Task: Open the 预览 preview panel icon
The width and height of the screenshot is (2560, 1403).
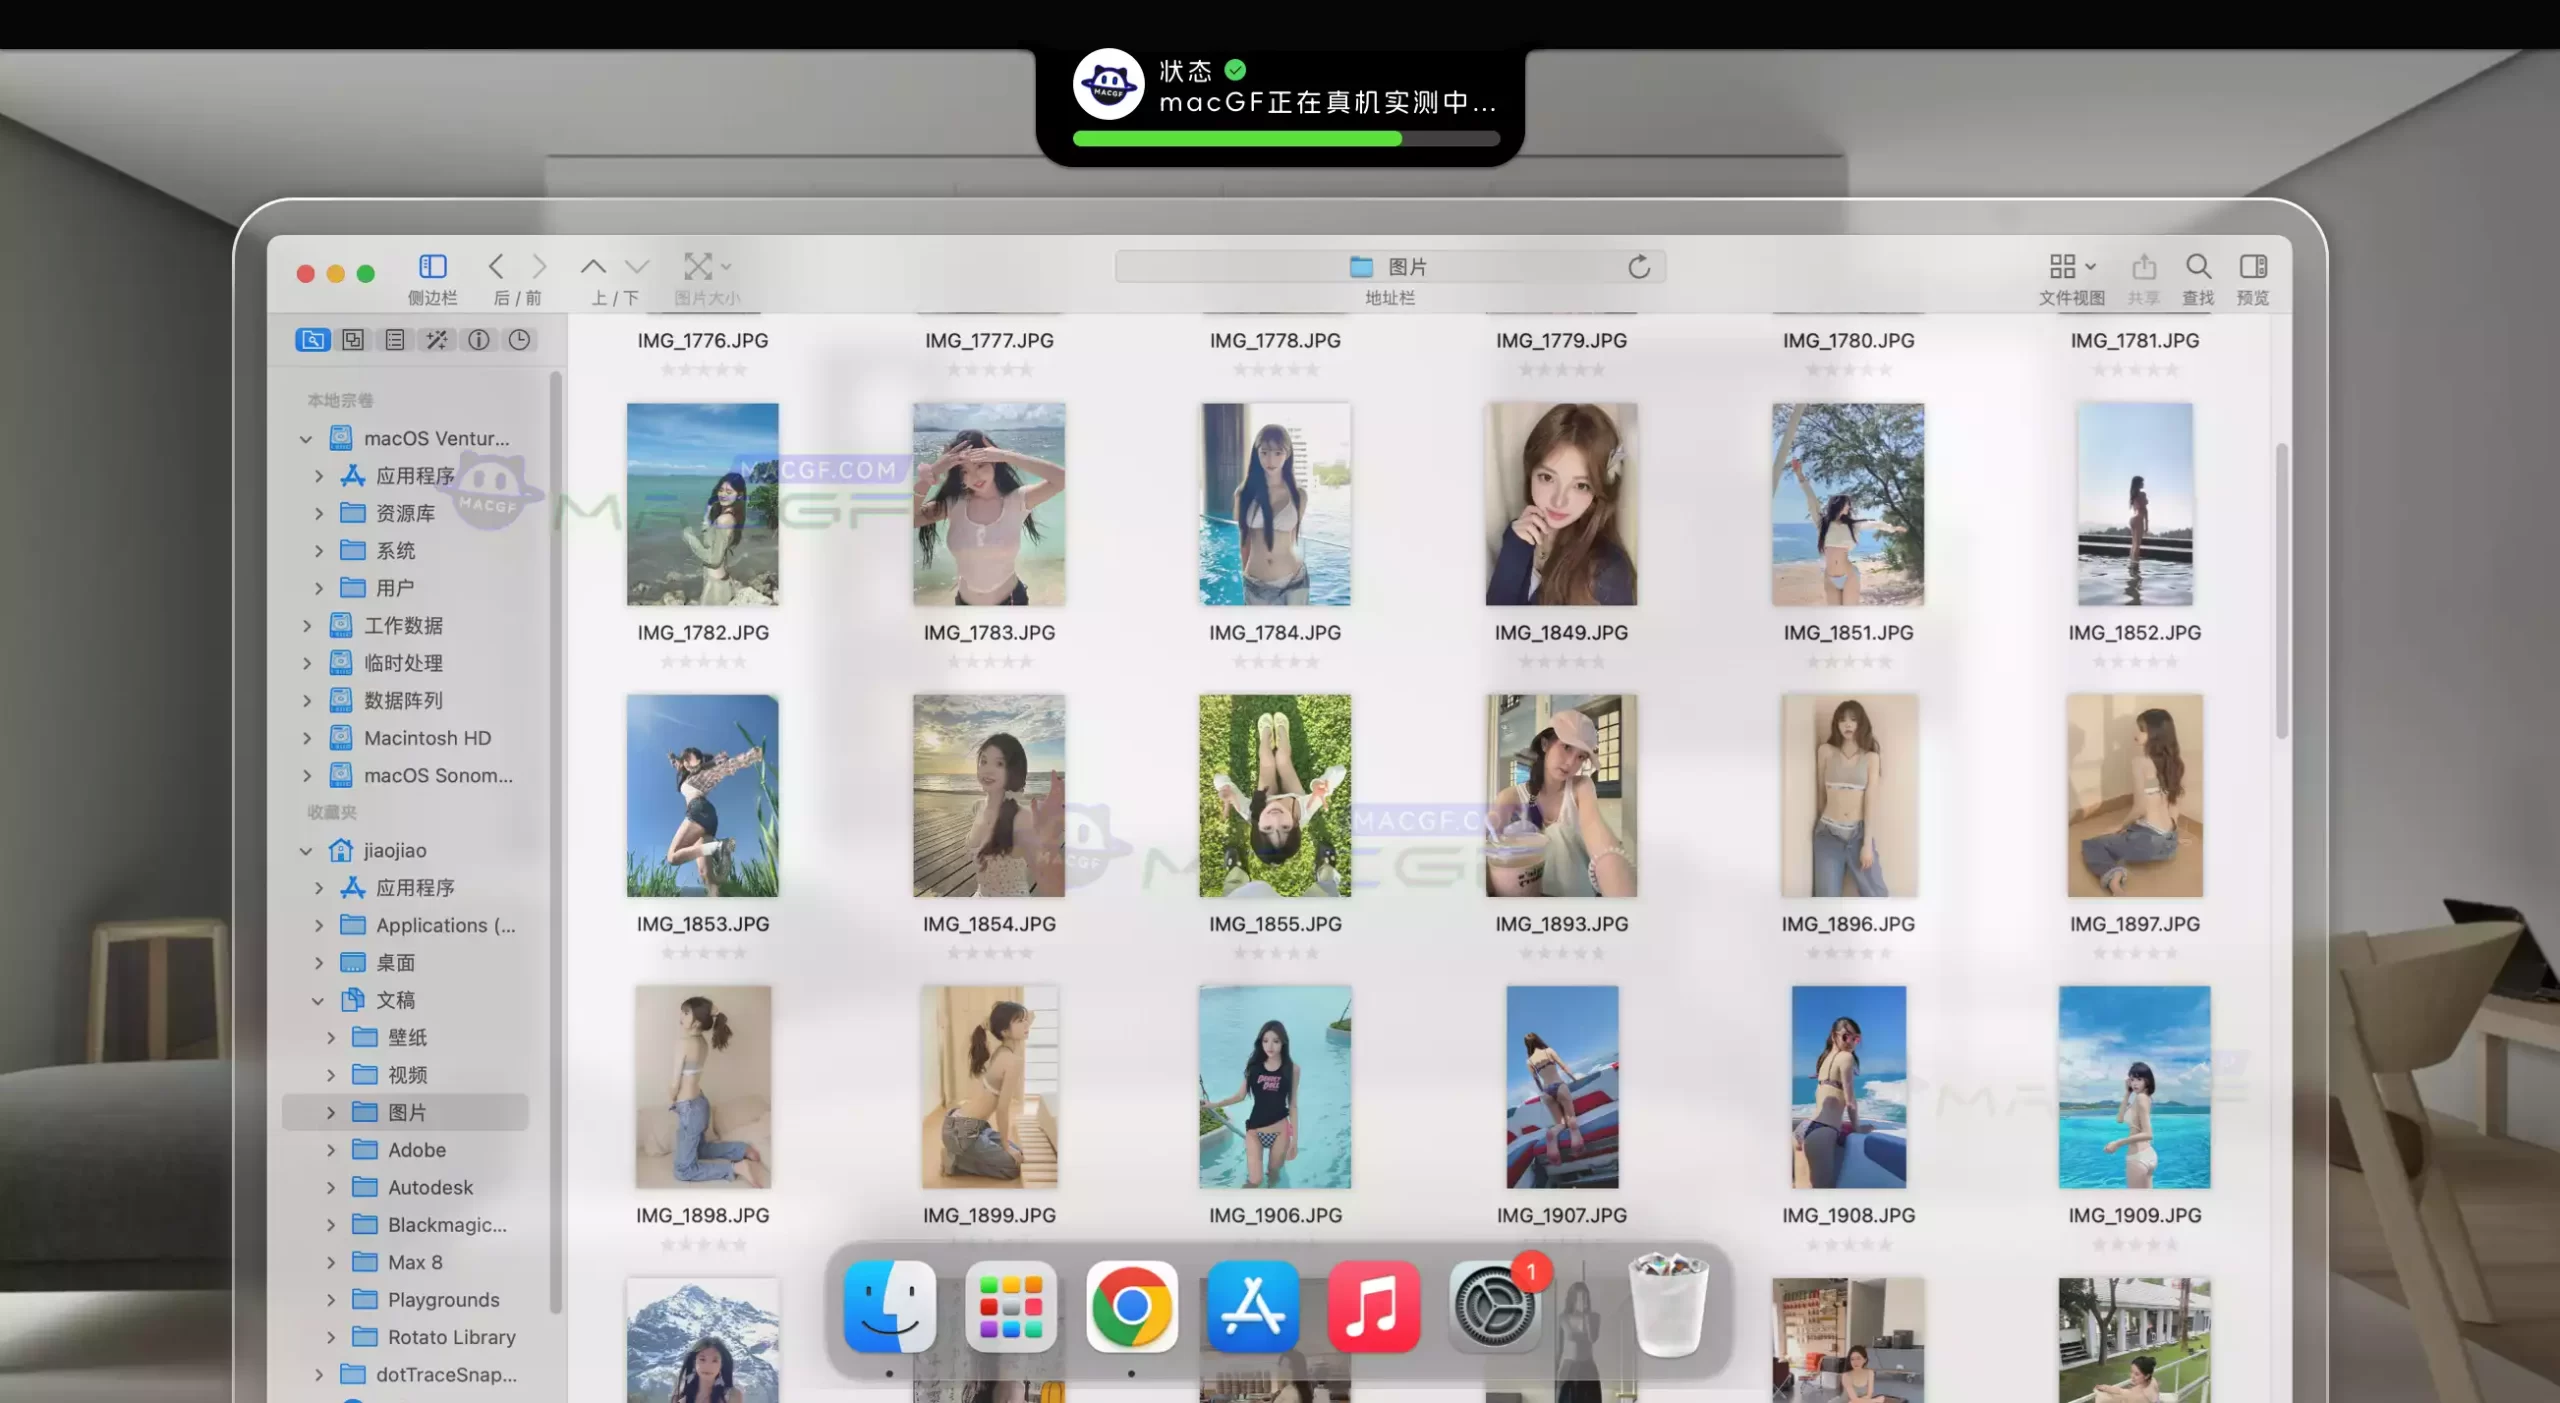Action: pyautogui.click(x=2255, y=266)
